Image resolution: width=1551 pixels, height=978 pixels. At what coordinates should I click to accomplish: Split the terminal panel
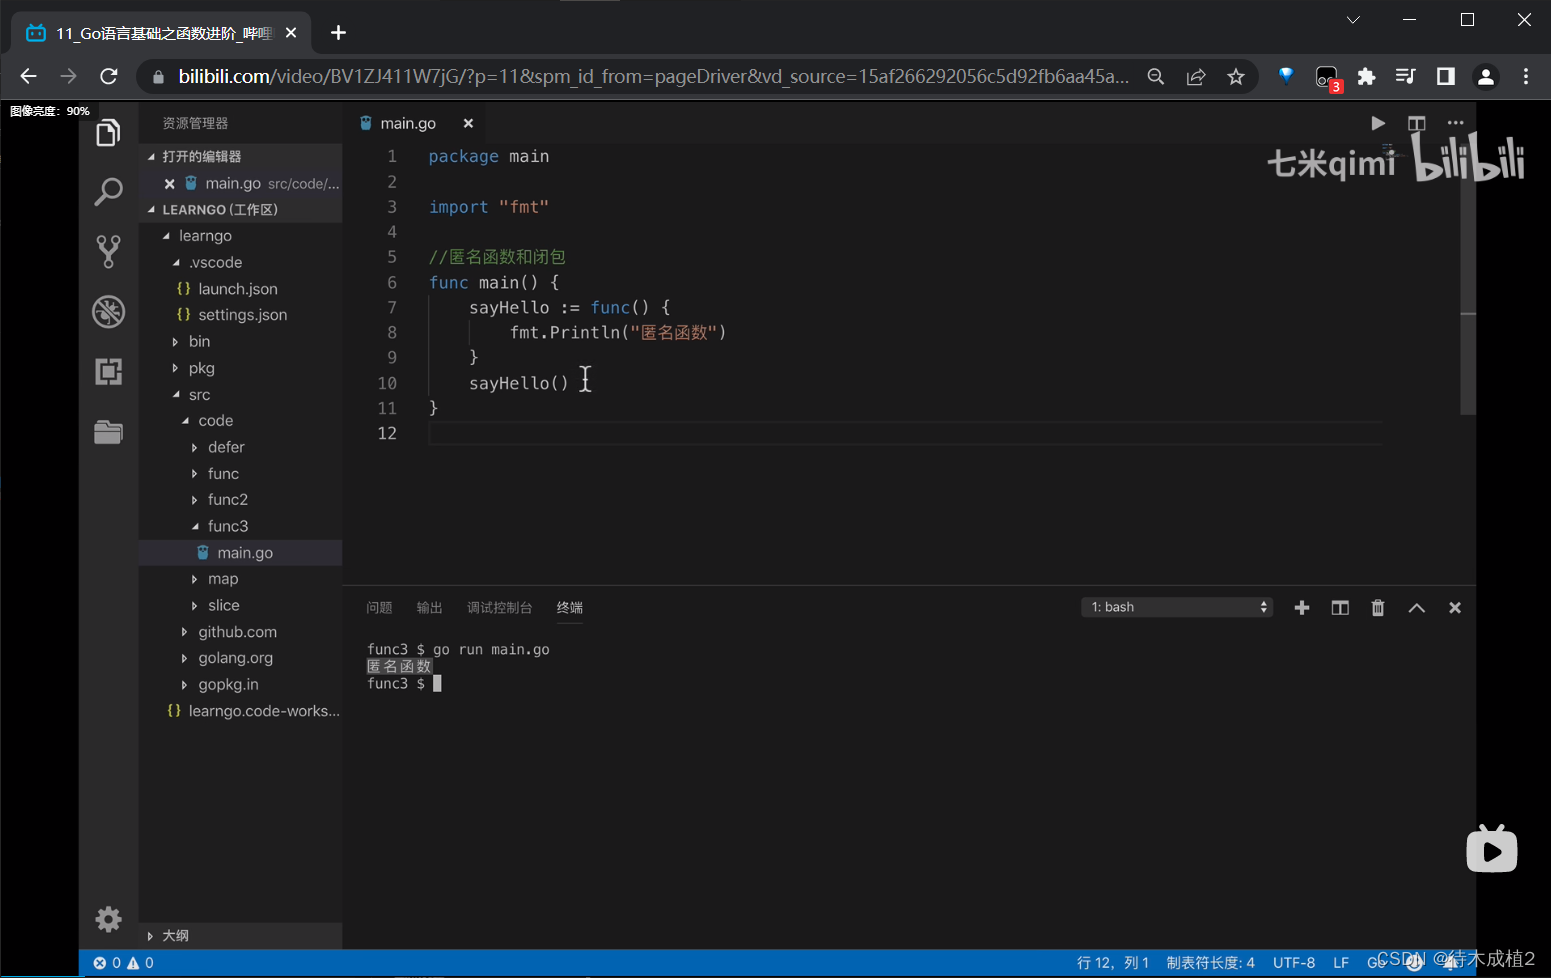click(x=1340, y=608)
